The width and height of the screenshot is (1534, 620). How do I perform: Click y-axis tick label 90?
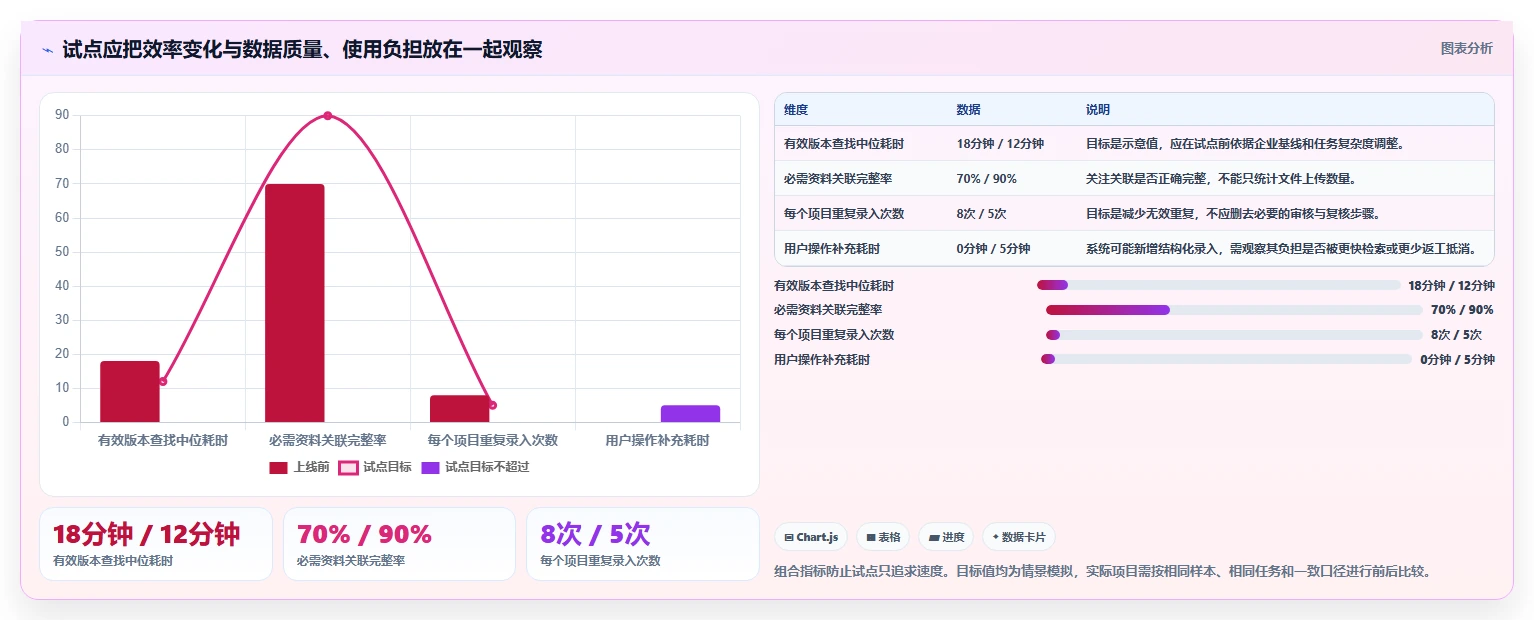click(x=62, y=115)
